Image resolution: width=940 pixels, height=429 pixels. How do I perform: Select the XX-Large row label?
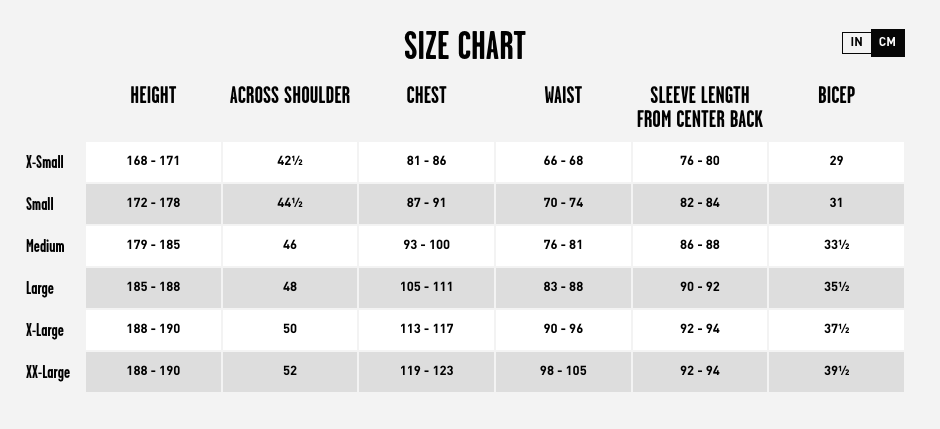[x=48, y=372]
